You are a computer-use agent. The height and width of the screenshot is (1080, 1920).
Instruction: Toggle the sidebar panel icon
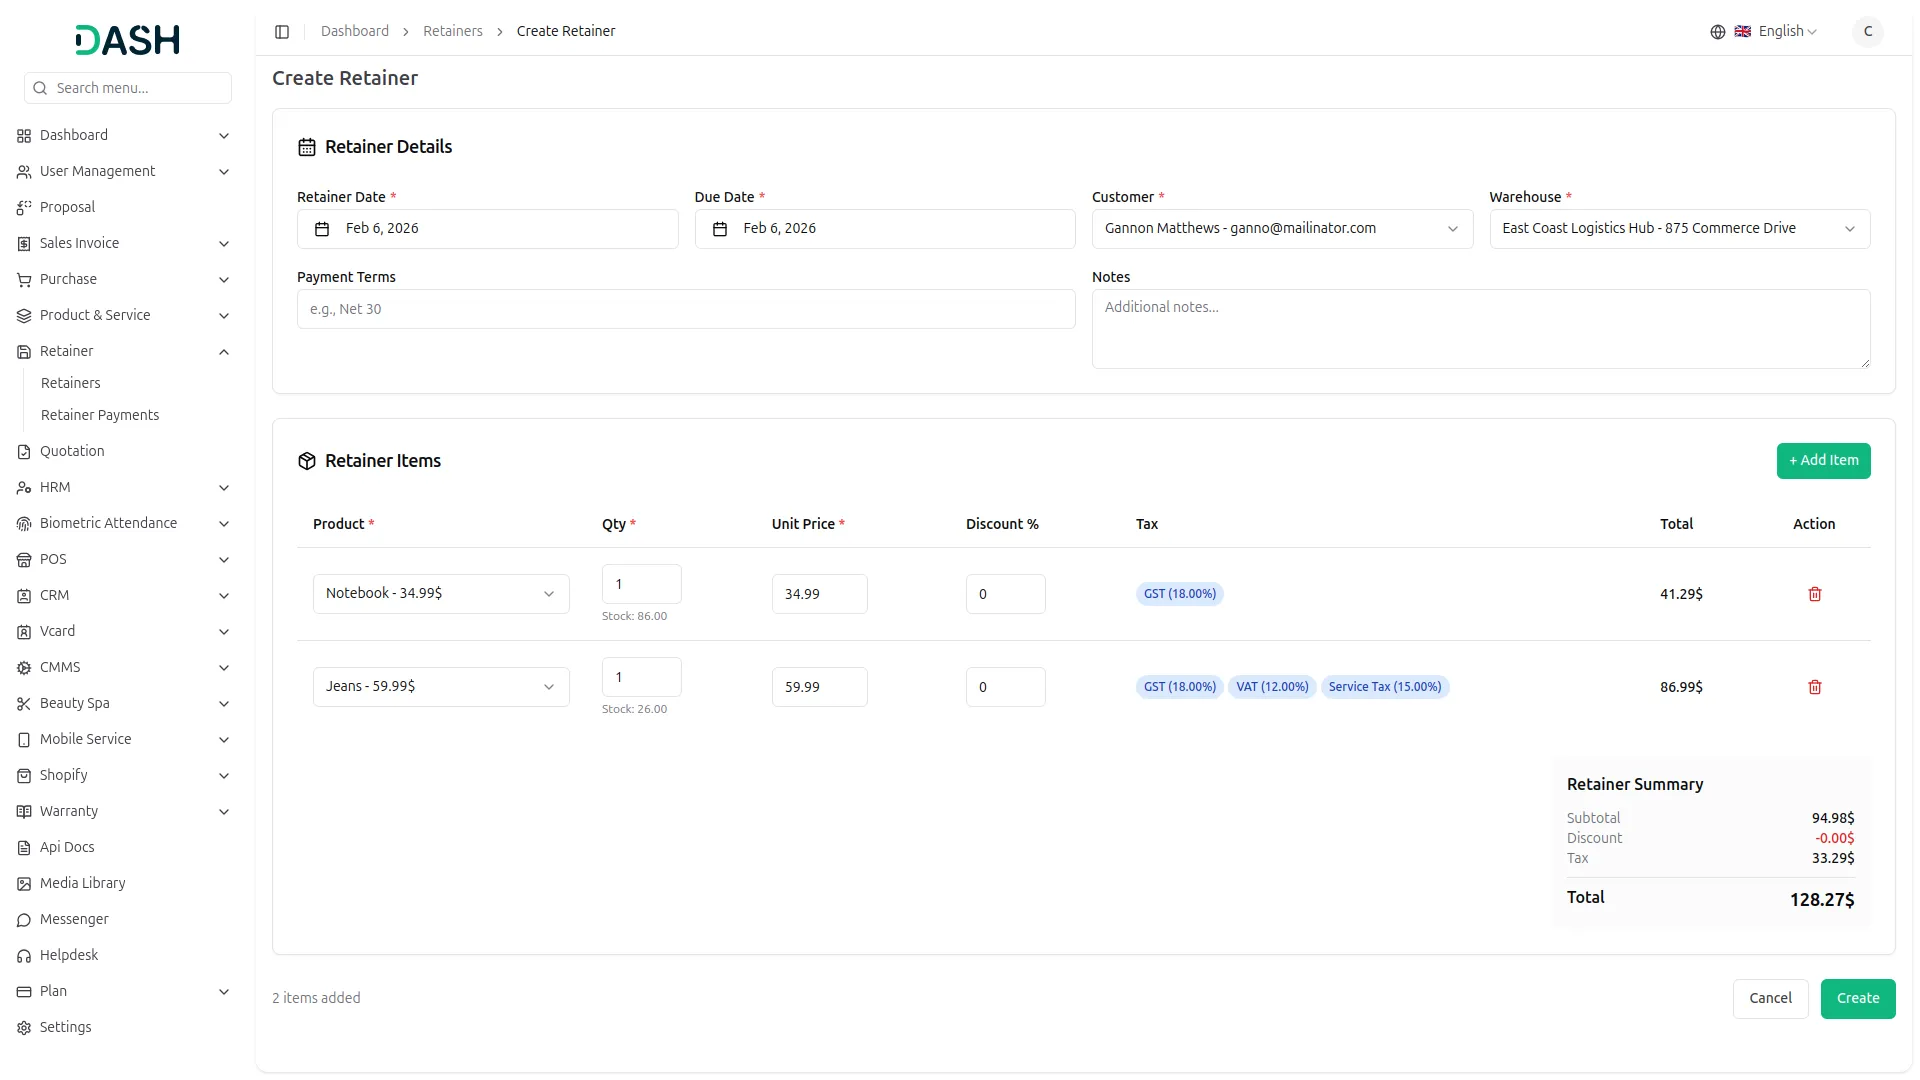point(282,32)
